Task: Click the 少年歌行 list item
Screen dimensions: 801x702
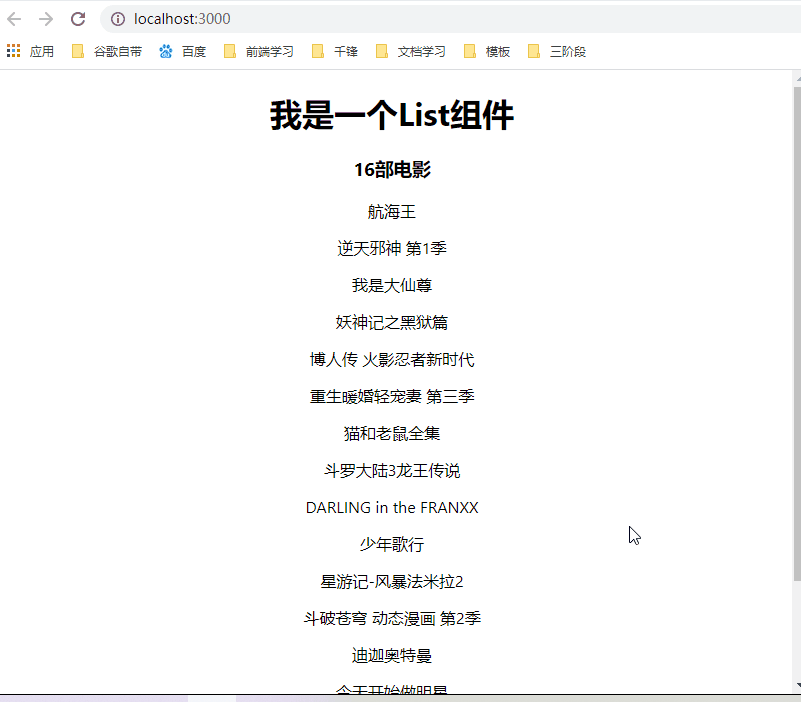Action: [391, 544]
